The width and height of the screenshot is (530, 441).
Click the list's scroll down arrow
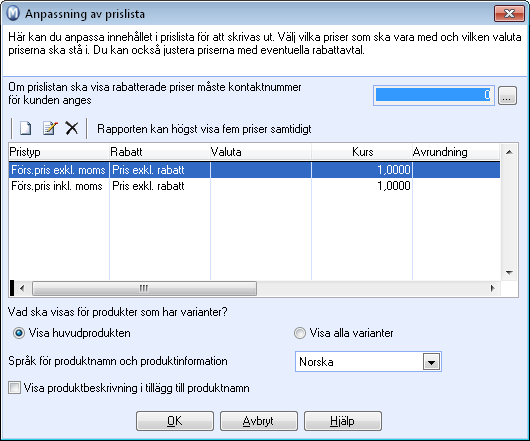pyautogui.click(x=509, y=272)
